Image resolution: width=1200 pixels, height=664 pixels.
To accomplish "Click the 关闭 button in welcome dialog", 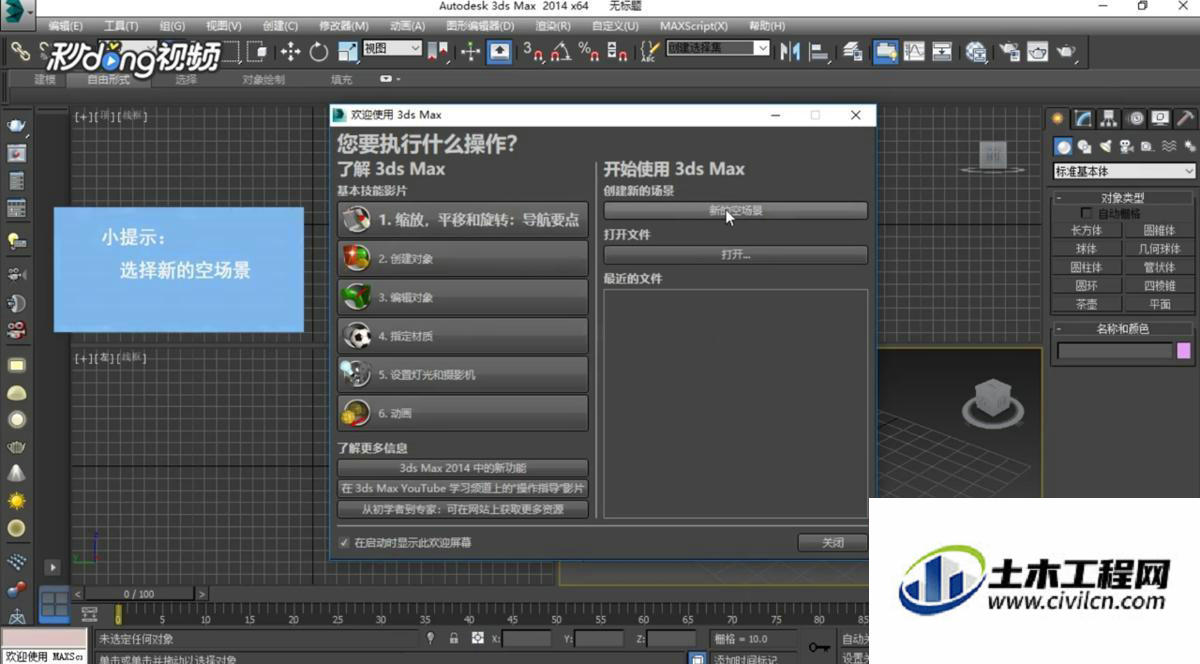I will coord(832,543).
